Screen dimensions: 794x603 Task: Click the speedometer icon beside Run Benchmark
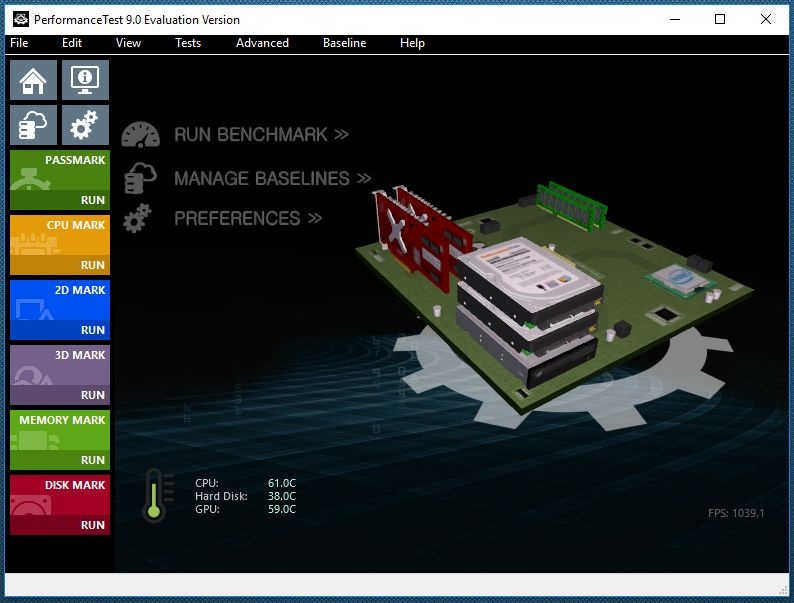click(141, 135)
